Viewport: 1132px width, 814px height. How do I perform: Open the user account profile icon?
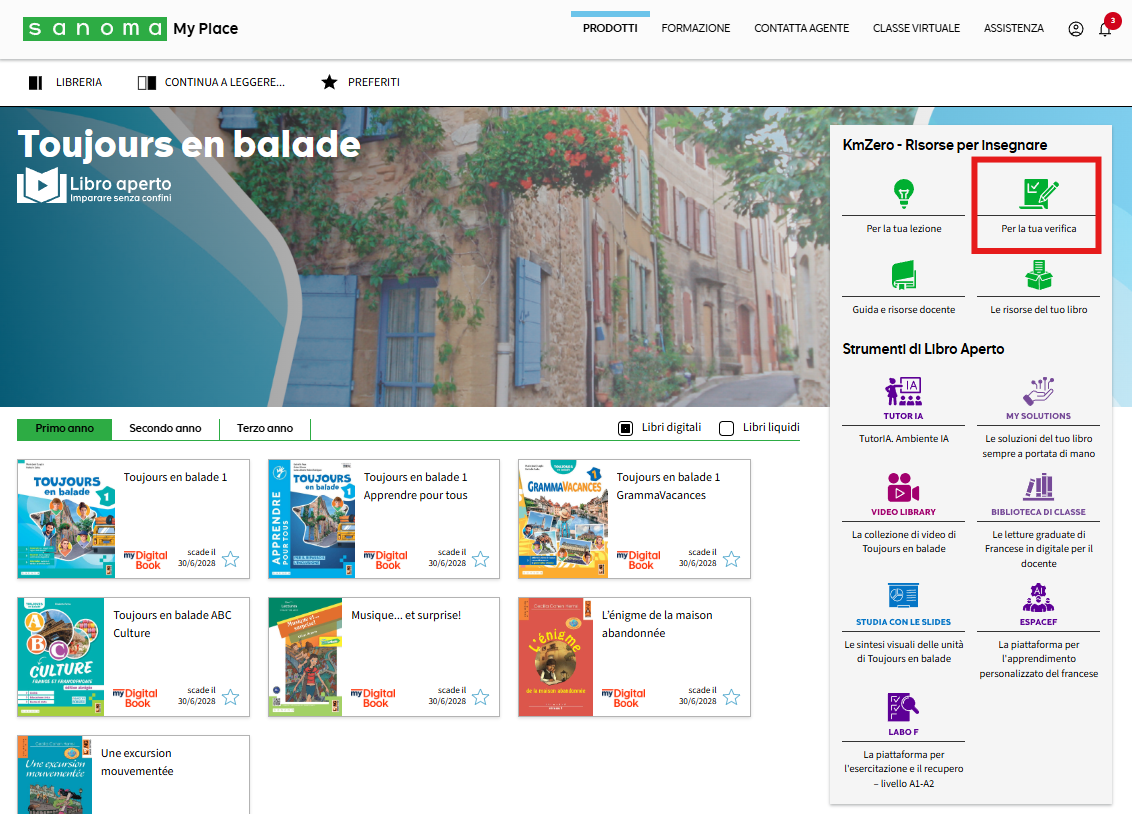[1076, 29]
